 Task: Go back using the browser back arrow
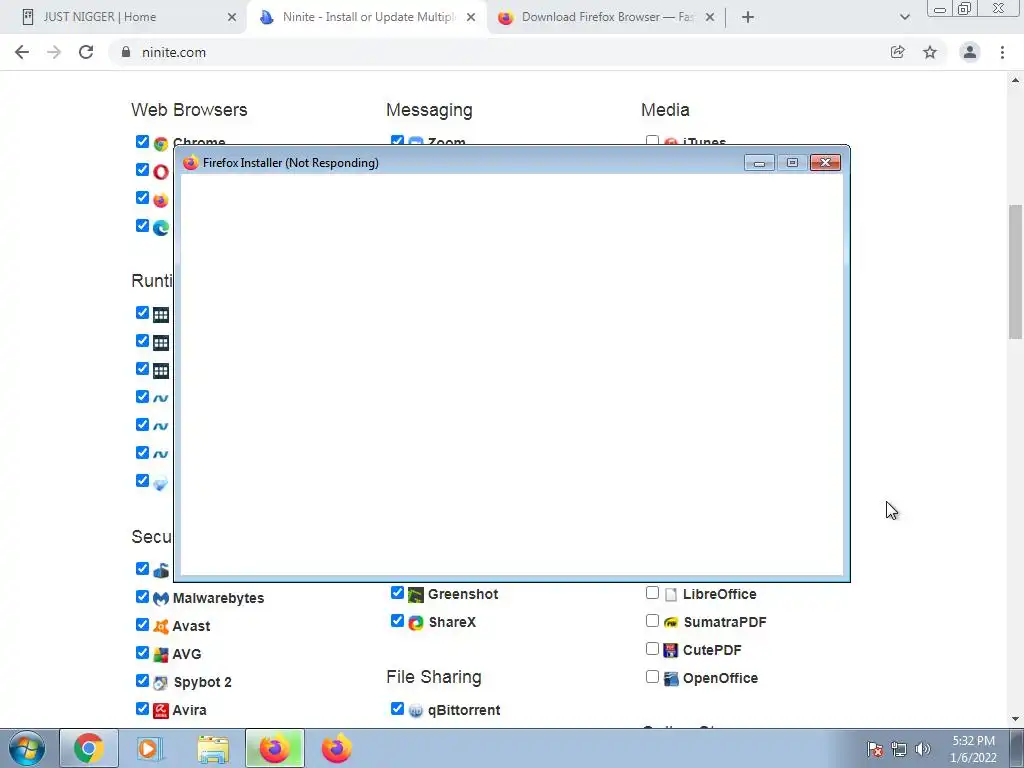coord(22,52)
